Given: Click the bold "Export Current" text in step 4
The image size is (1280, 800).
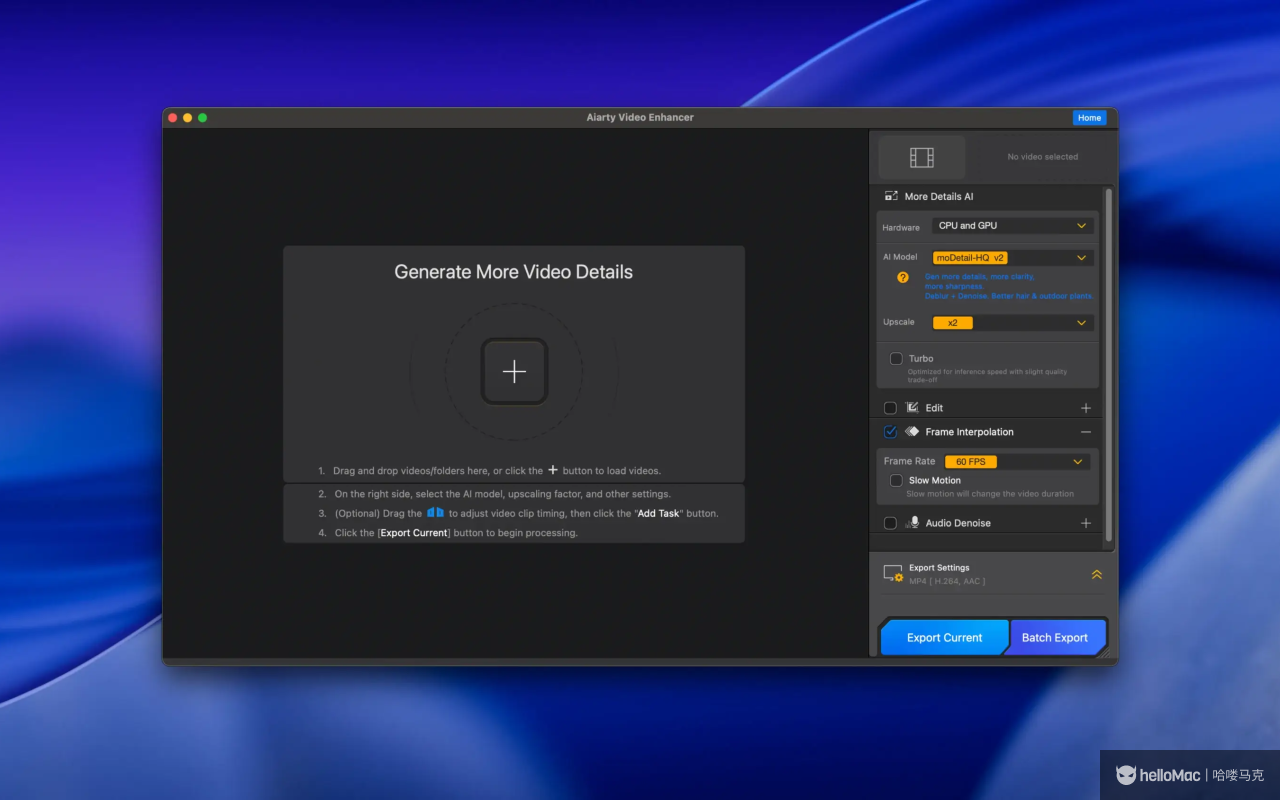Looking at the screenshot, I should tap(414, 533).
